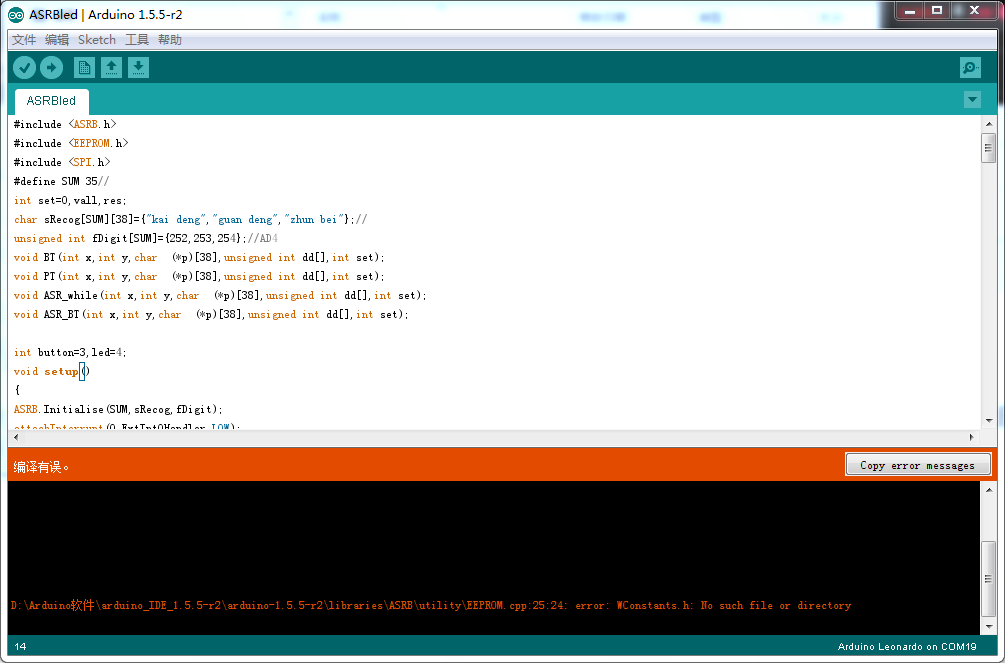Click the 'int button=3,led=4;' line
Screen dimensions: 1005x663
(70, 352)
